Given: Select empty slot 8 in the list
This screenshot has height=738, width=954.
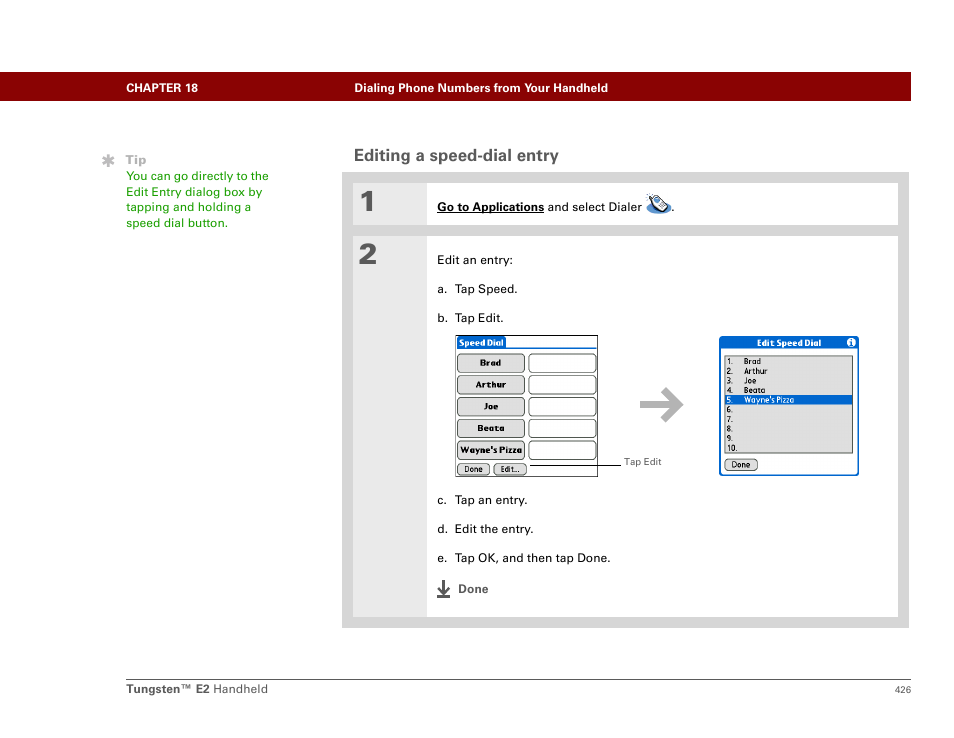Looking at the screenshot, I should pos(789,429).
